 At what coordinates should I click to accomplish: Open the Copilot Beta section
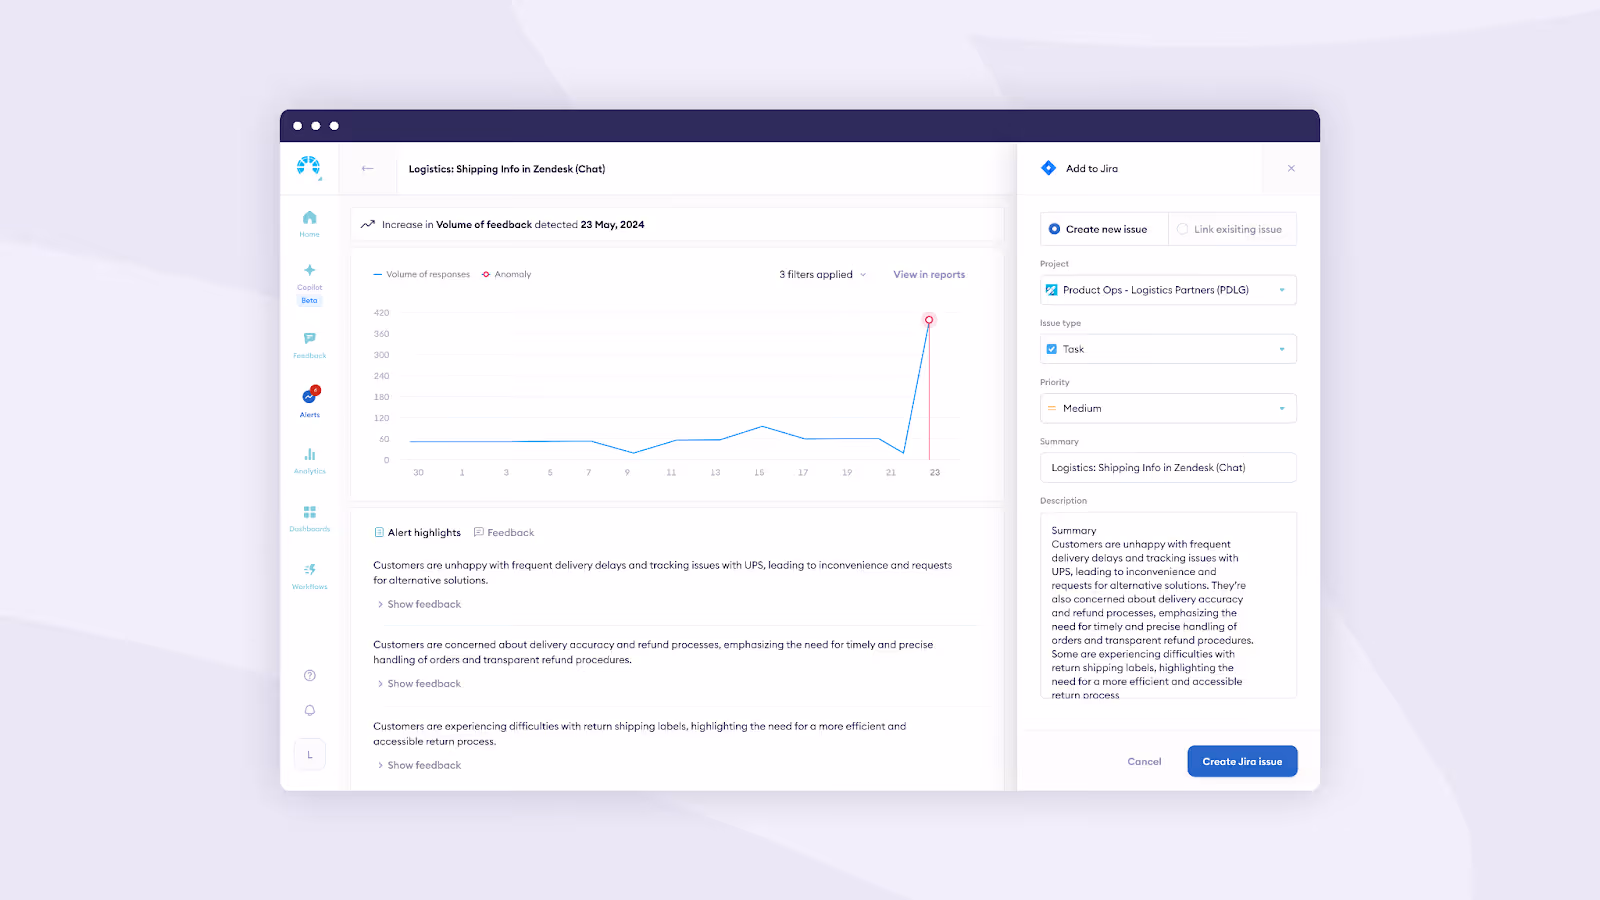coord(309,283)
